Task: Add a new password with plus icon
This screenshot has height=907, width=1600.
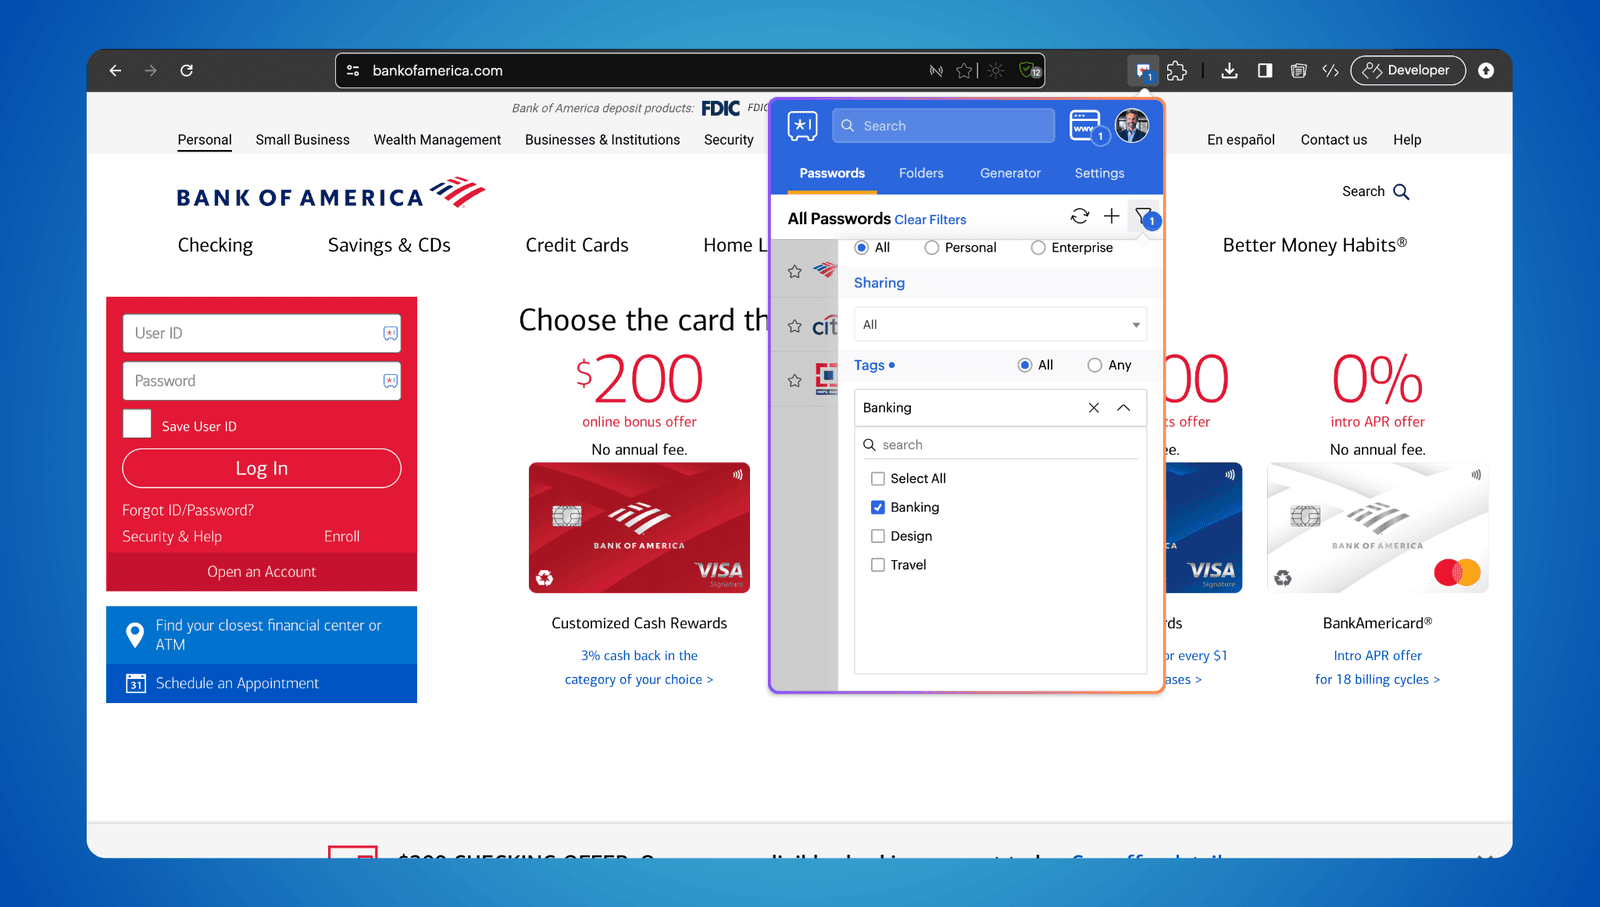Action: pos(1111,216)
